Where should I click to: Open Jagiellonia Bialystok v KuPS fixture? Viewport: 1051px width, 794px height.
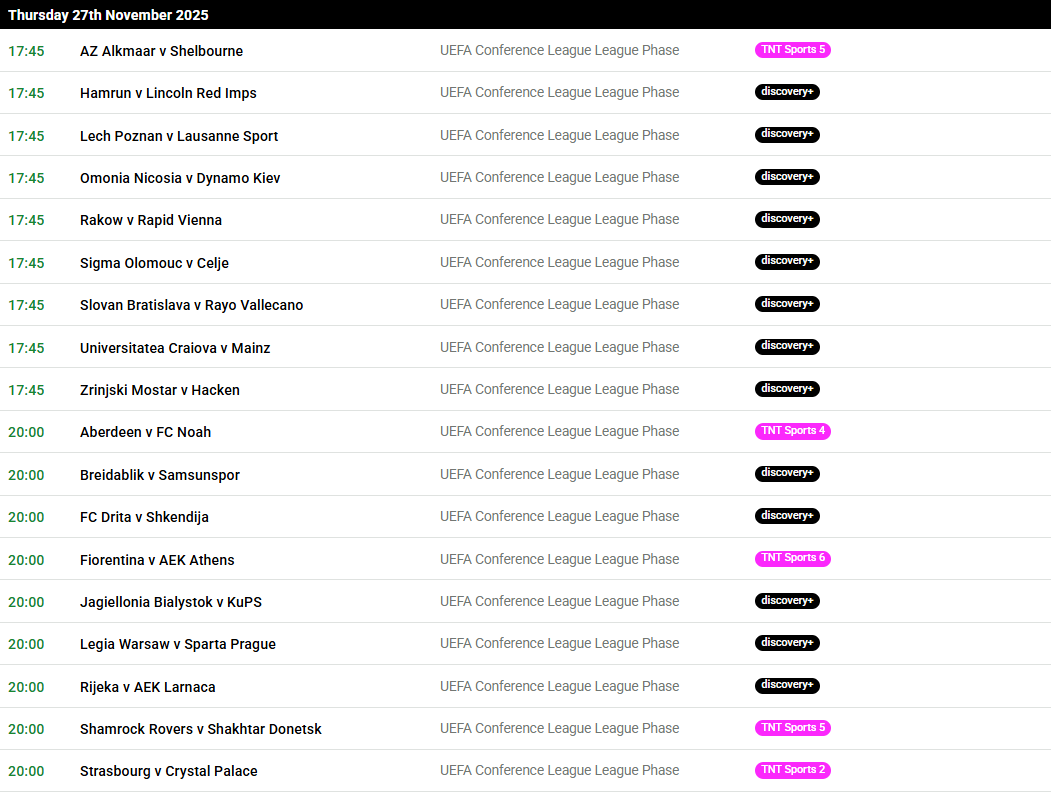171,602
